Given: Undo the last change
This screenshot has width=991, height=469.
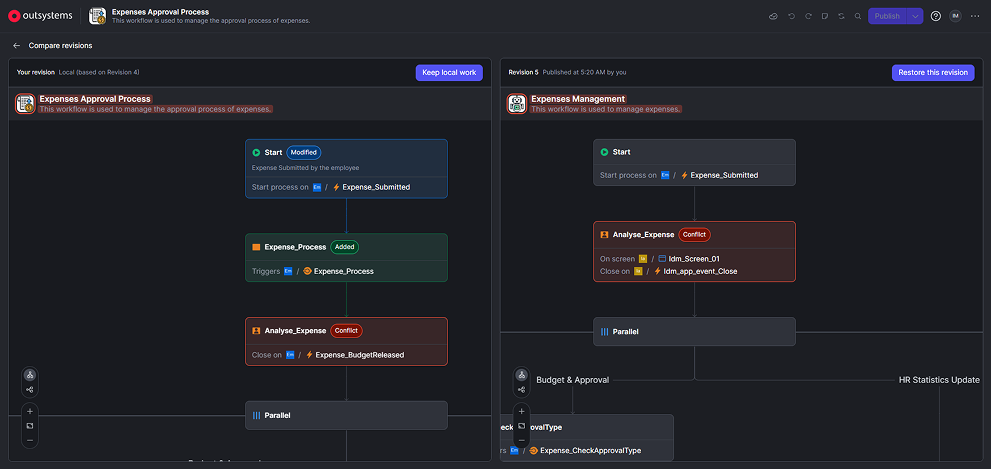Looking at the screenshot, I should (x=791, y=16).
